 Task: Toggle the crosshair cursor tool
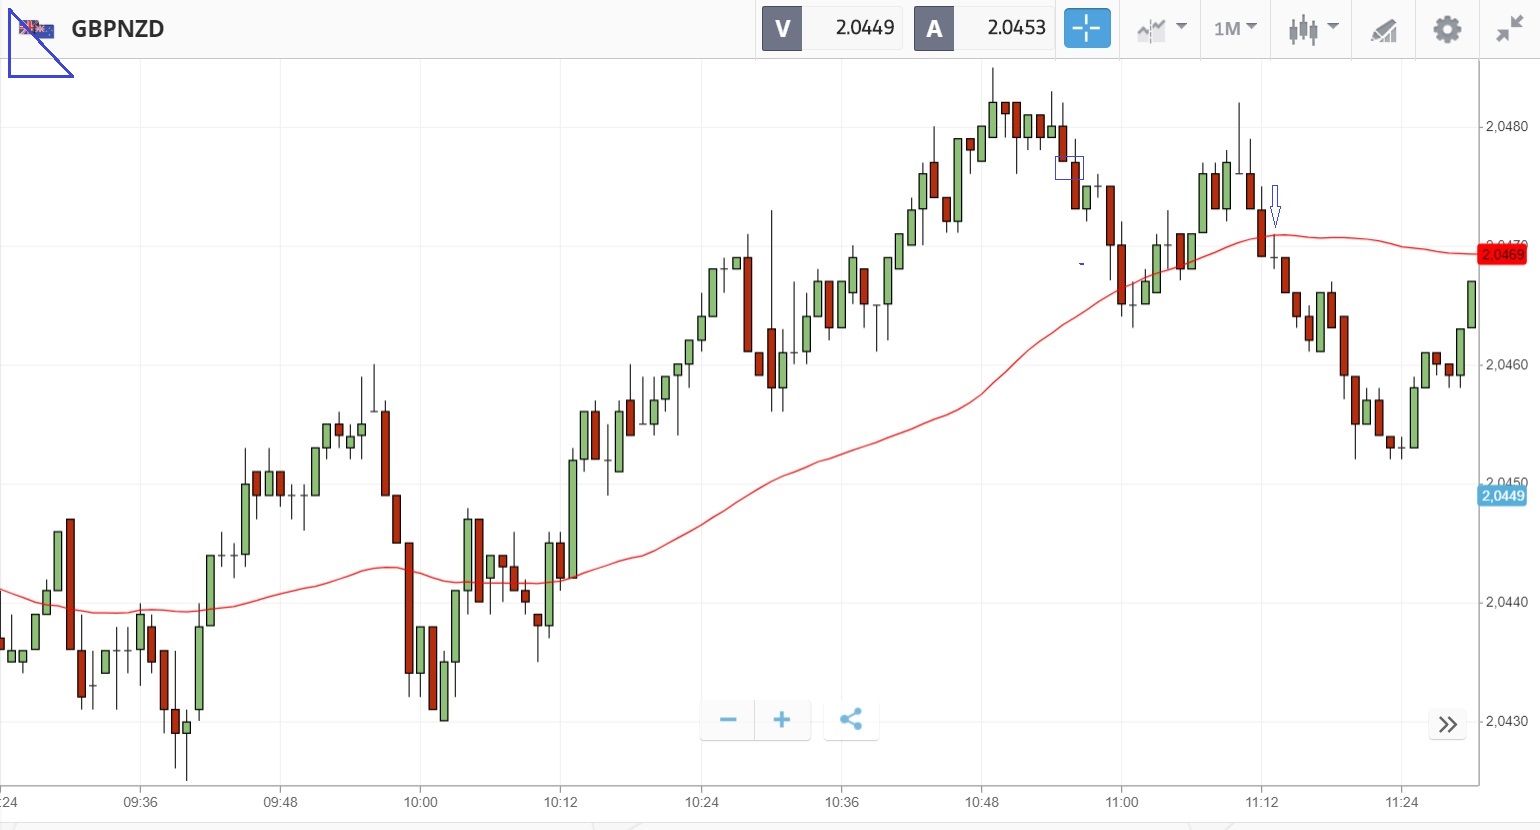click(x=1086, y=29)
